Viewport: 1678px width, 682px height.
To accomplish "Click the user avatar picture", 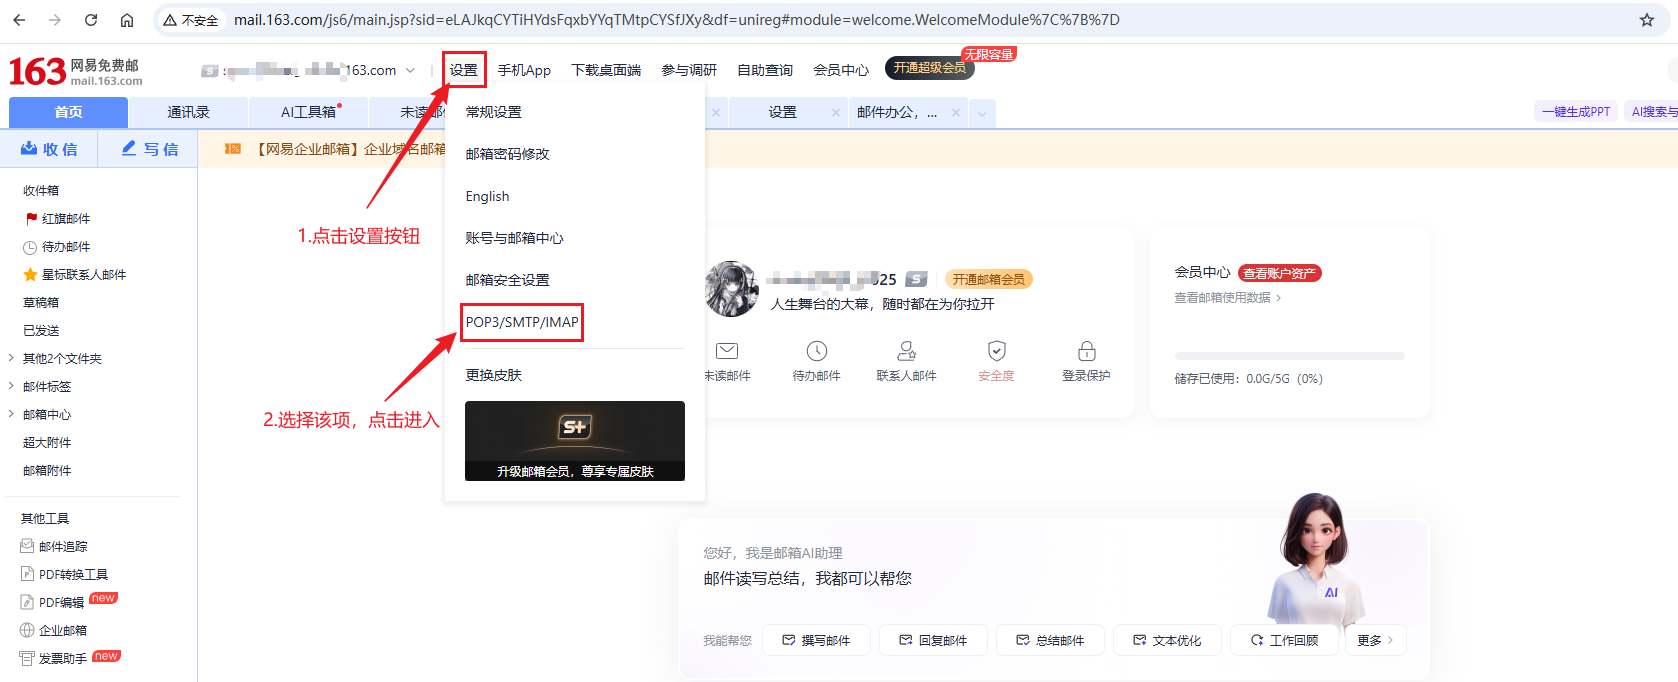I will pyautogui.click(x=732, y=289).
